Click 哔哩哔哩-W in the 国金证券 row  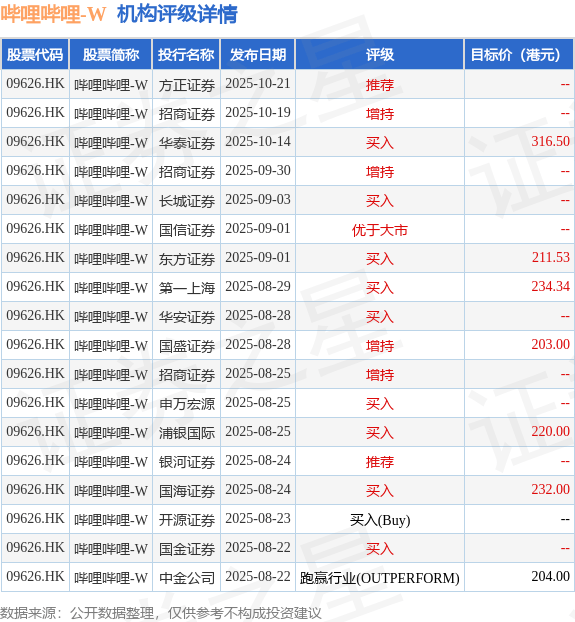(x=111, y=548)
